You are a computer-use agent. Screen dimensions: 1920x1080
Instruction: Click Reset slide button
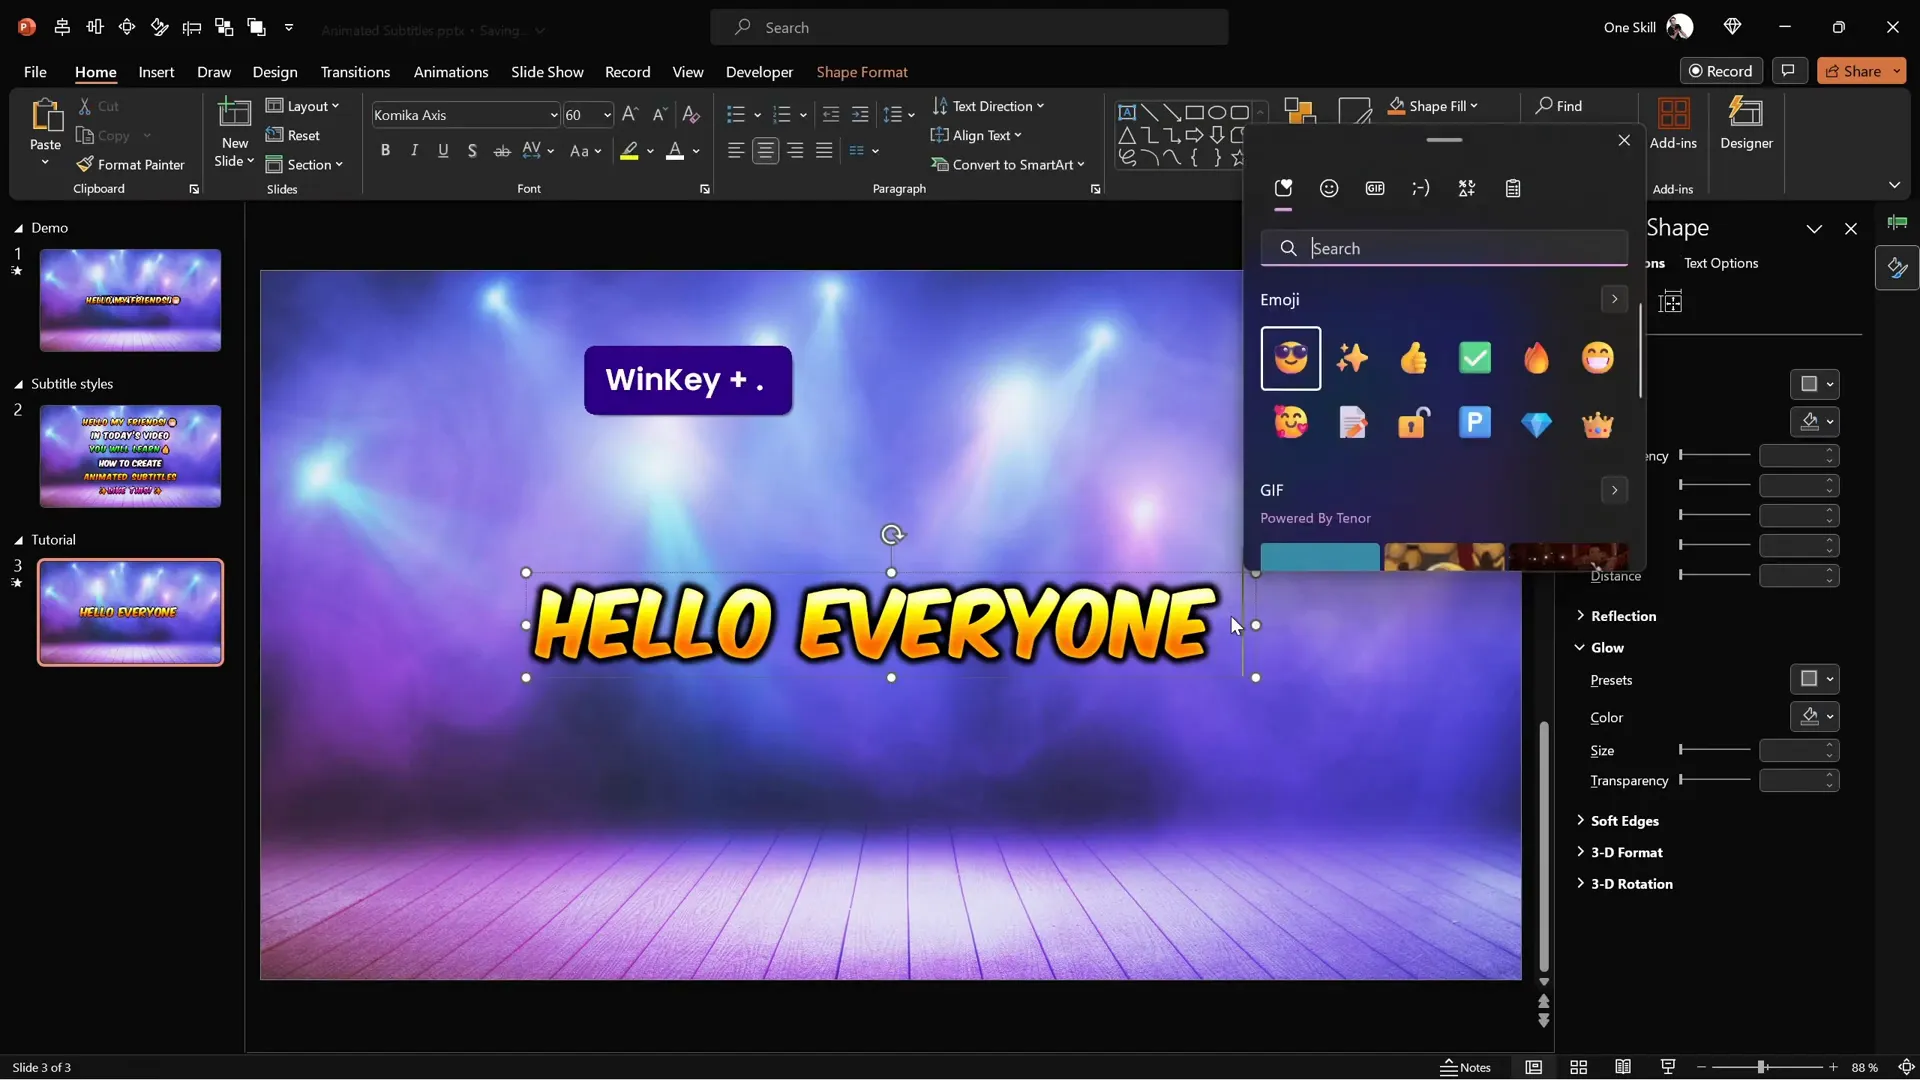click(x=293, y=135)
